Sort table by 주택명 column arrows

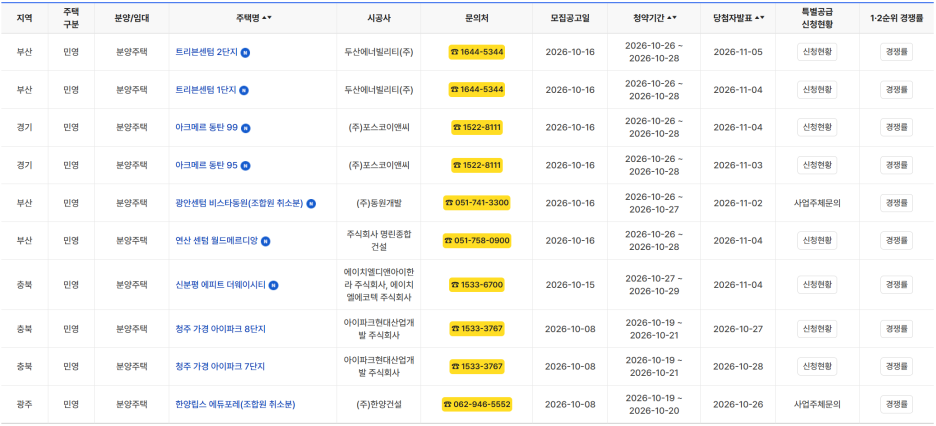point(267,18)
